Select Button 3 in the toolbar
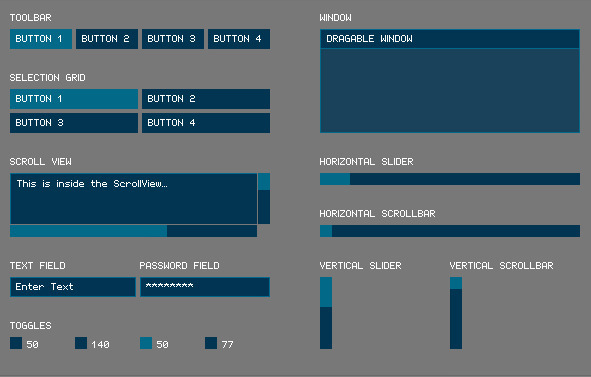Viewport: 591px width, 377px height. [173, 39]
